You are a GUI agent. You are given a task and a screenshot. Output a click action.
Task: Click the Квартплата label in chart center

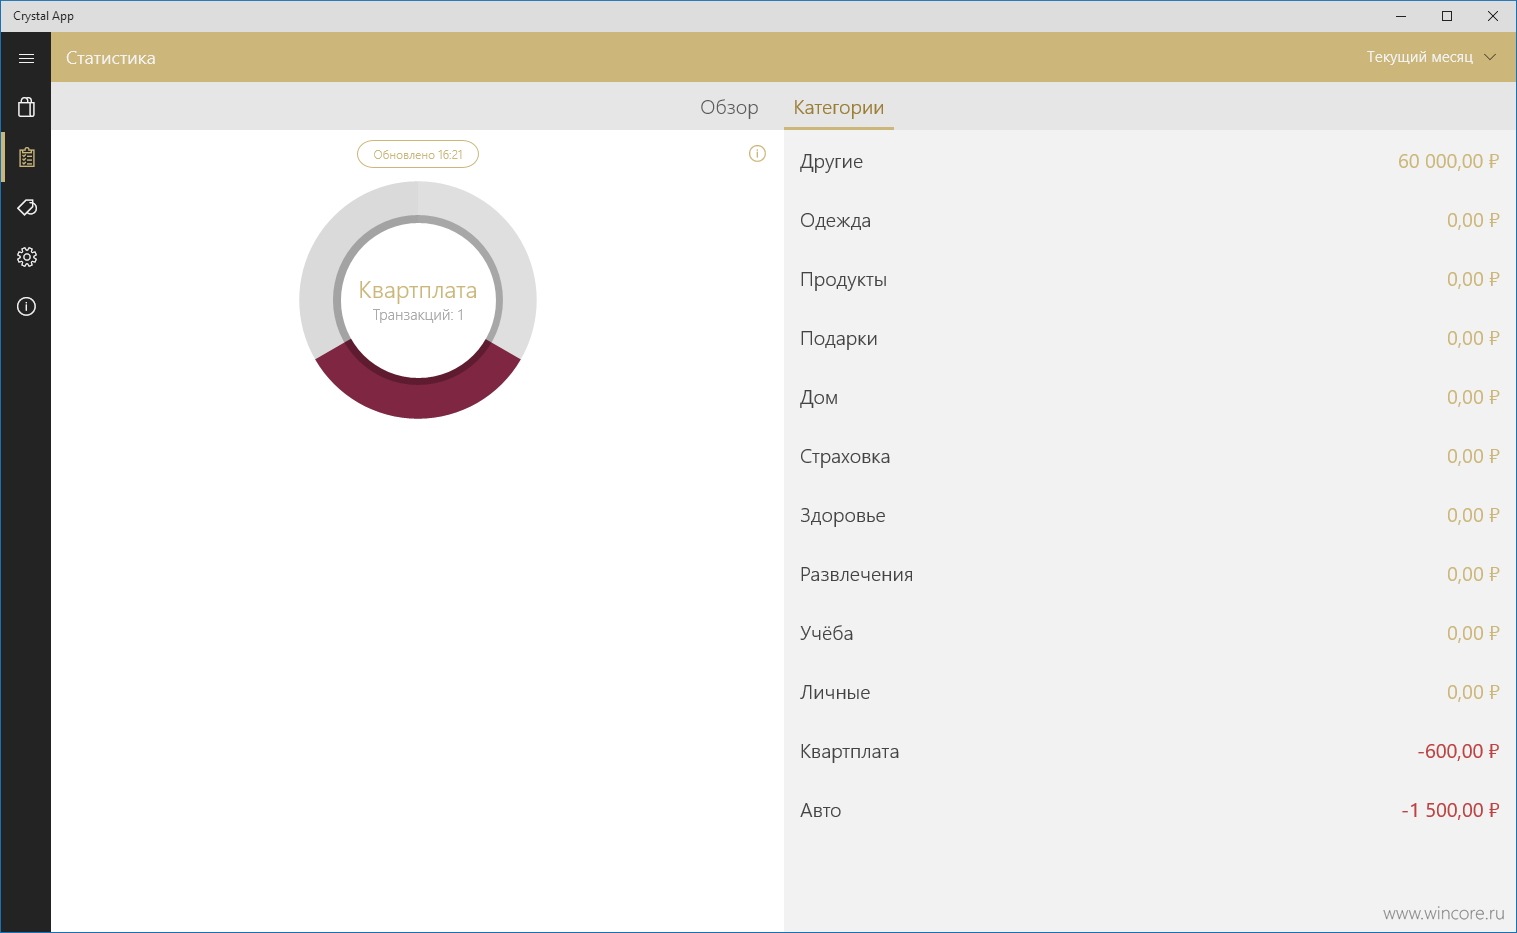click(x=418, y=290)
